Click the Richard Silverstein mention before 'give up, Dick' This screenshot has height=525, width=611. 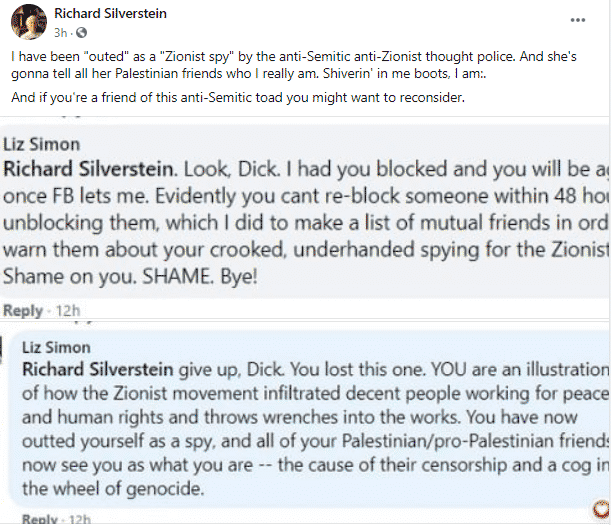[98, 369]
